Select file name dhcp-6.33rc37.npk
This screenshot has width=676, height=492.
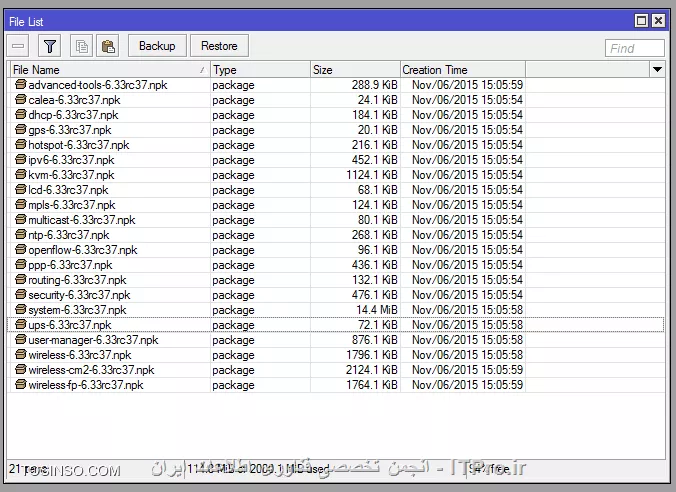pyautogui.click(x=73, y=115)
